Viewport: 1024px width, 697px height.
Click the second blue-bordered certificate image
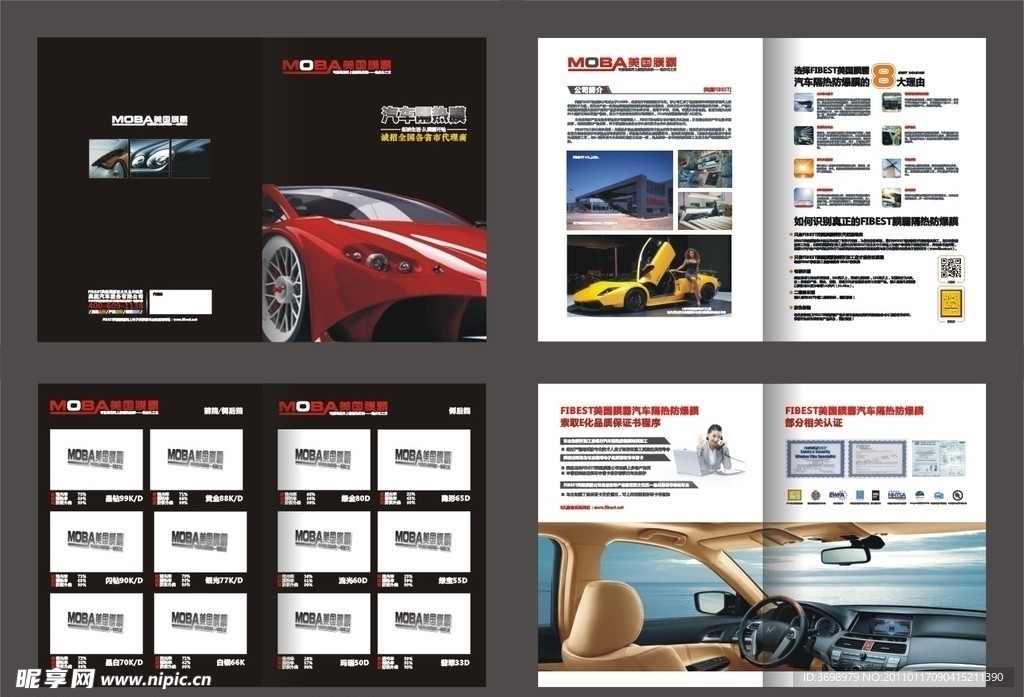[x=877, y=459]
